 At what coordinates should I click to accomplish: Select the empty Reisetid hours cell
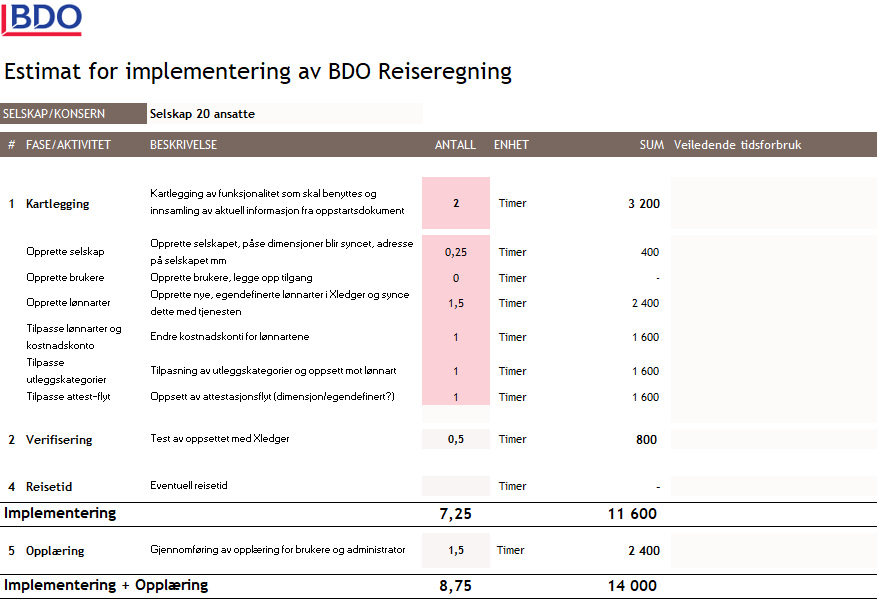456,486
